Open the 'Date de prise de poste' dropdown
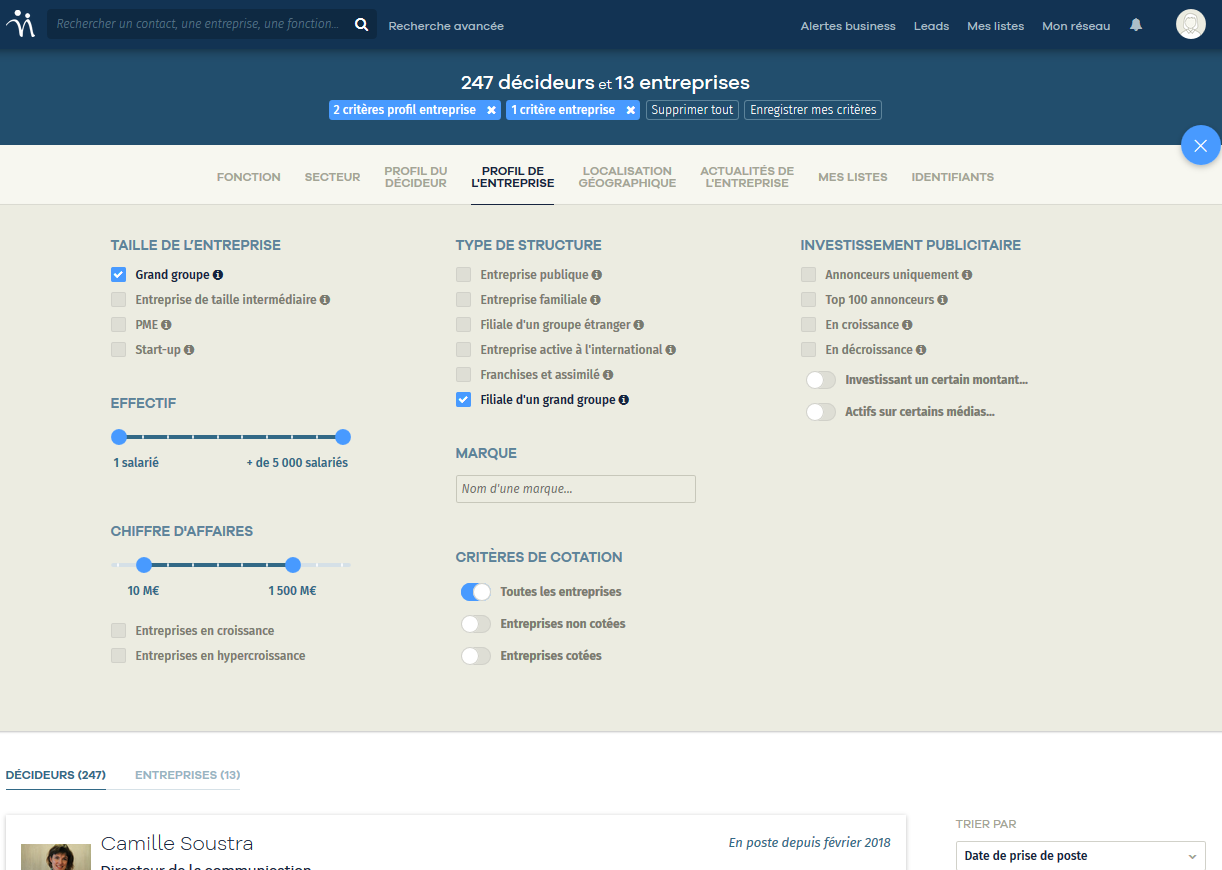1222x870 pixels. click(1080, 856)
